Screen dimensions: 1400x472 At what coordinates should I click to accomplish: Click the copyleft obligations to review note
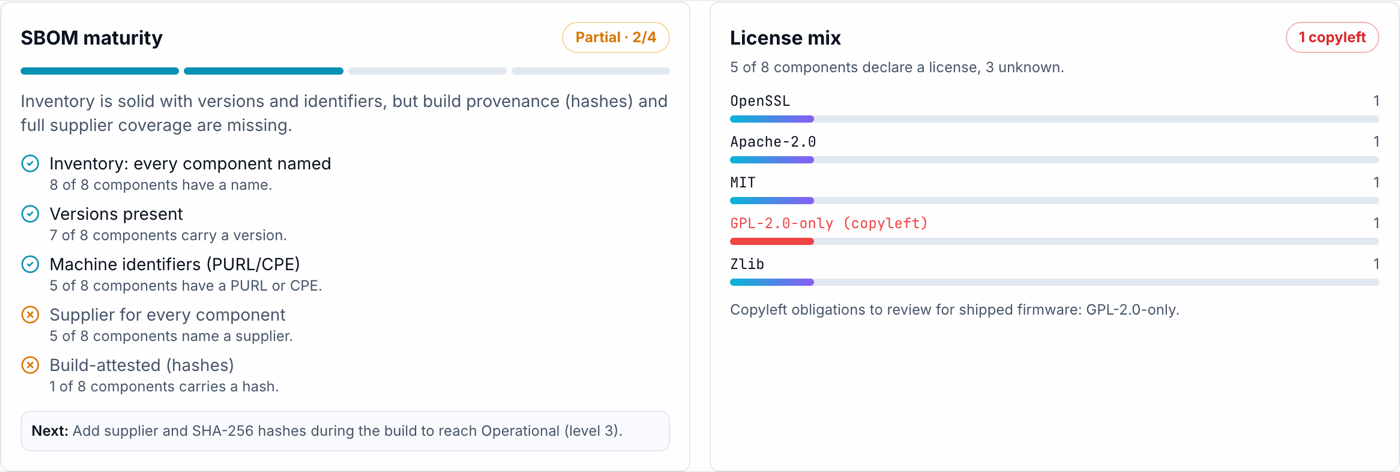pyautogui.click(x=955, y=310)
